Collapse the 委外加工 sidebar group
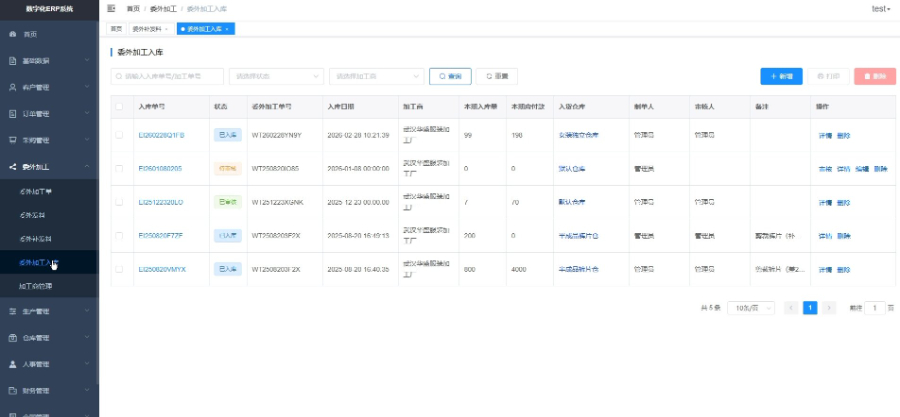 coord(49,167)
